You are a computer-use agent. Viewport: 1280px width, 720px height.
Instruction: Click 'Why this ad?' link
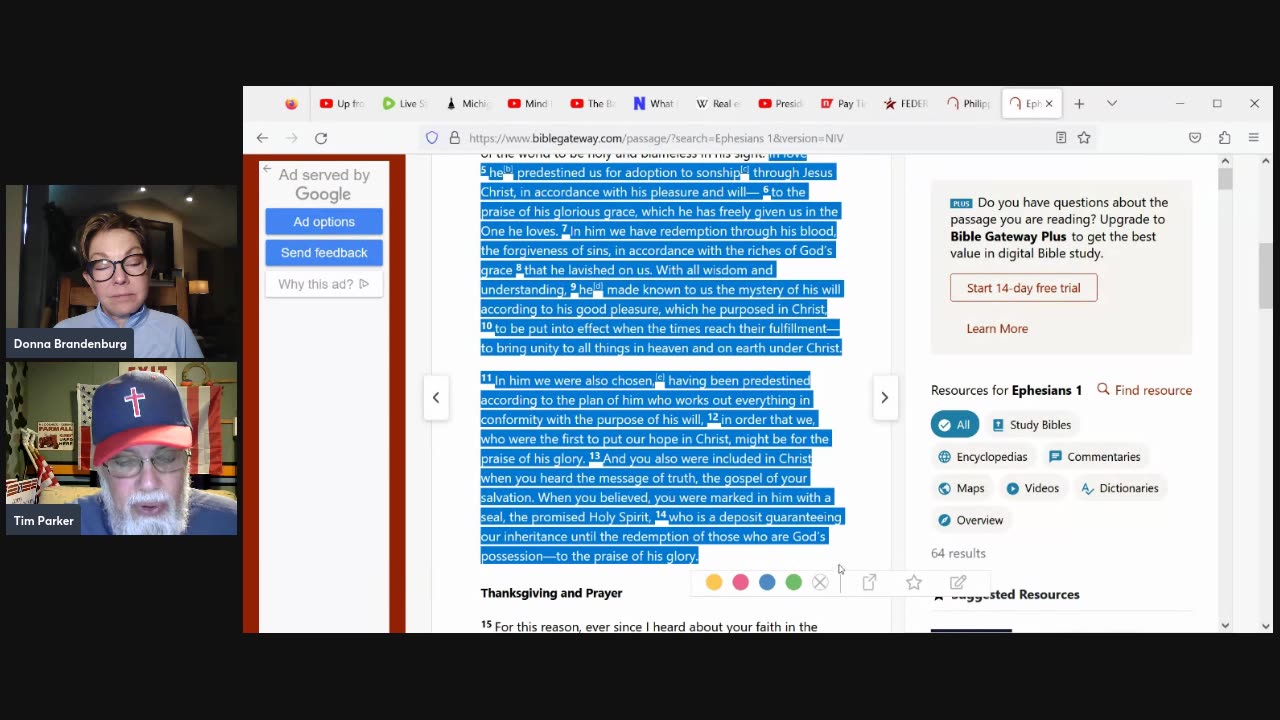[324, 284]
